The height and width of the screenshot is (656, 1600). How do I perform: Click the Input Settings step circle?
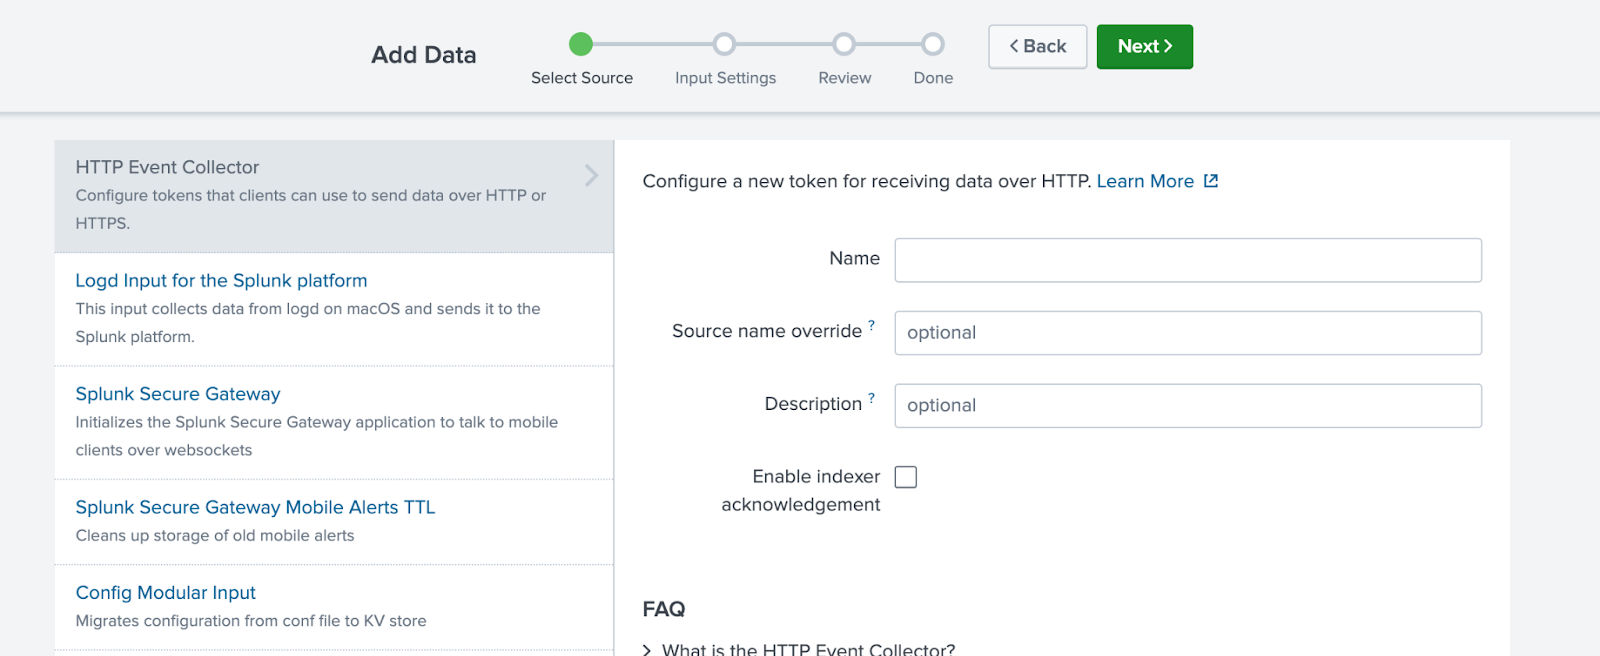coord(724,44)
